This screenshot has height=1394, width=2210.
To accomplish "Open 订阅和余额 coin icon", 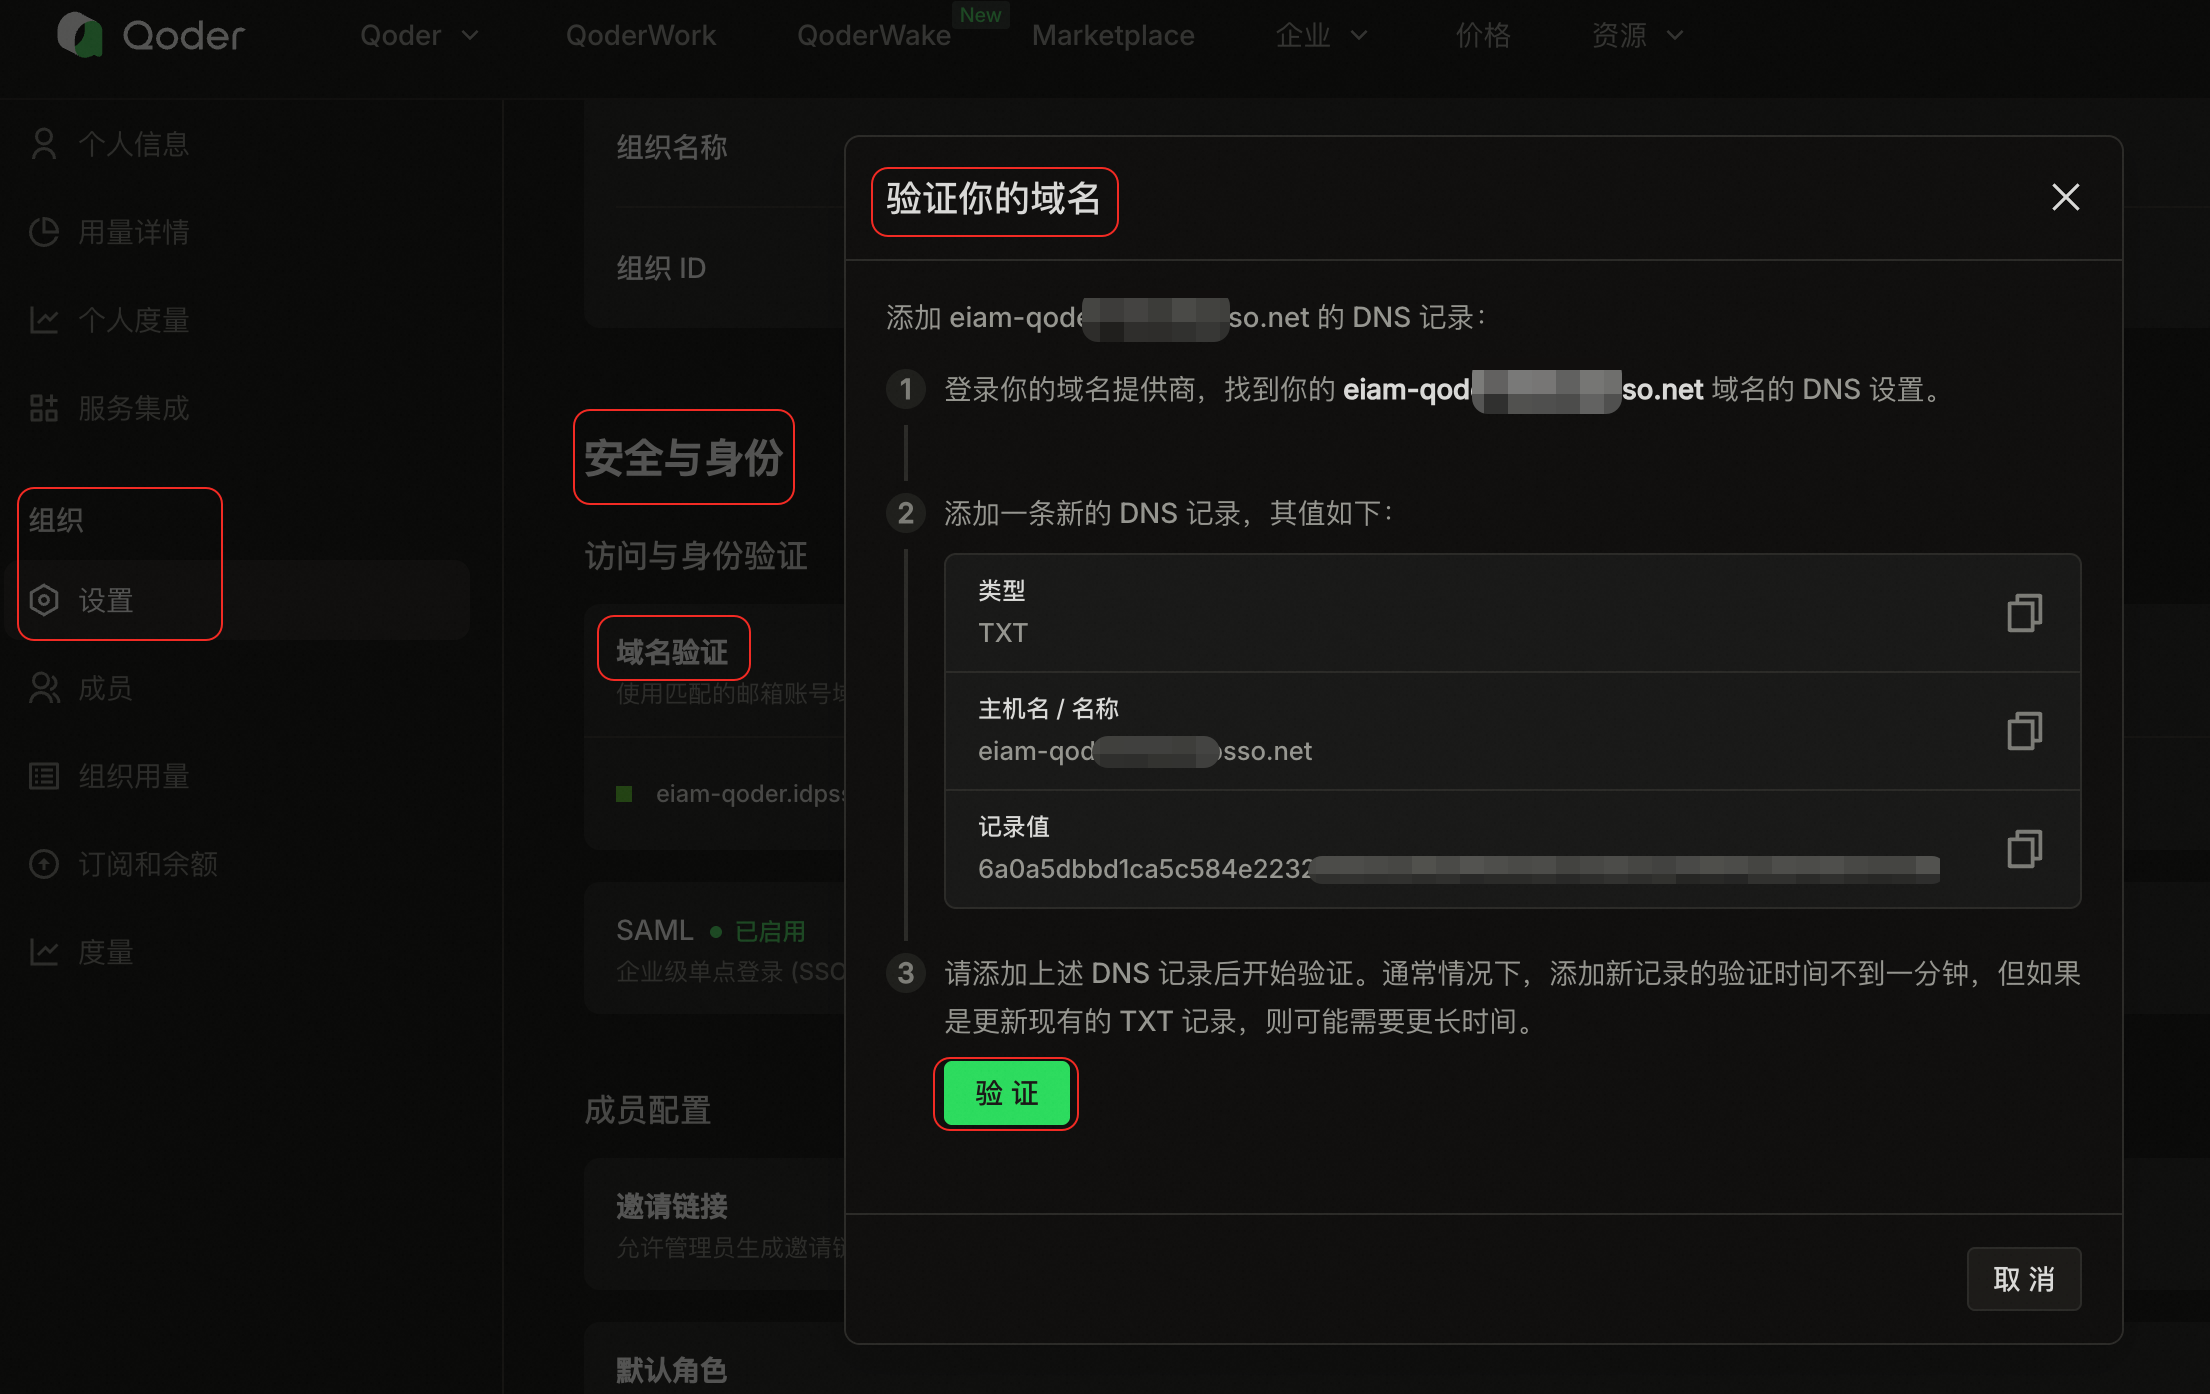I will (x=43, y=864).
